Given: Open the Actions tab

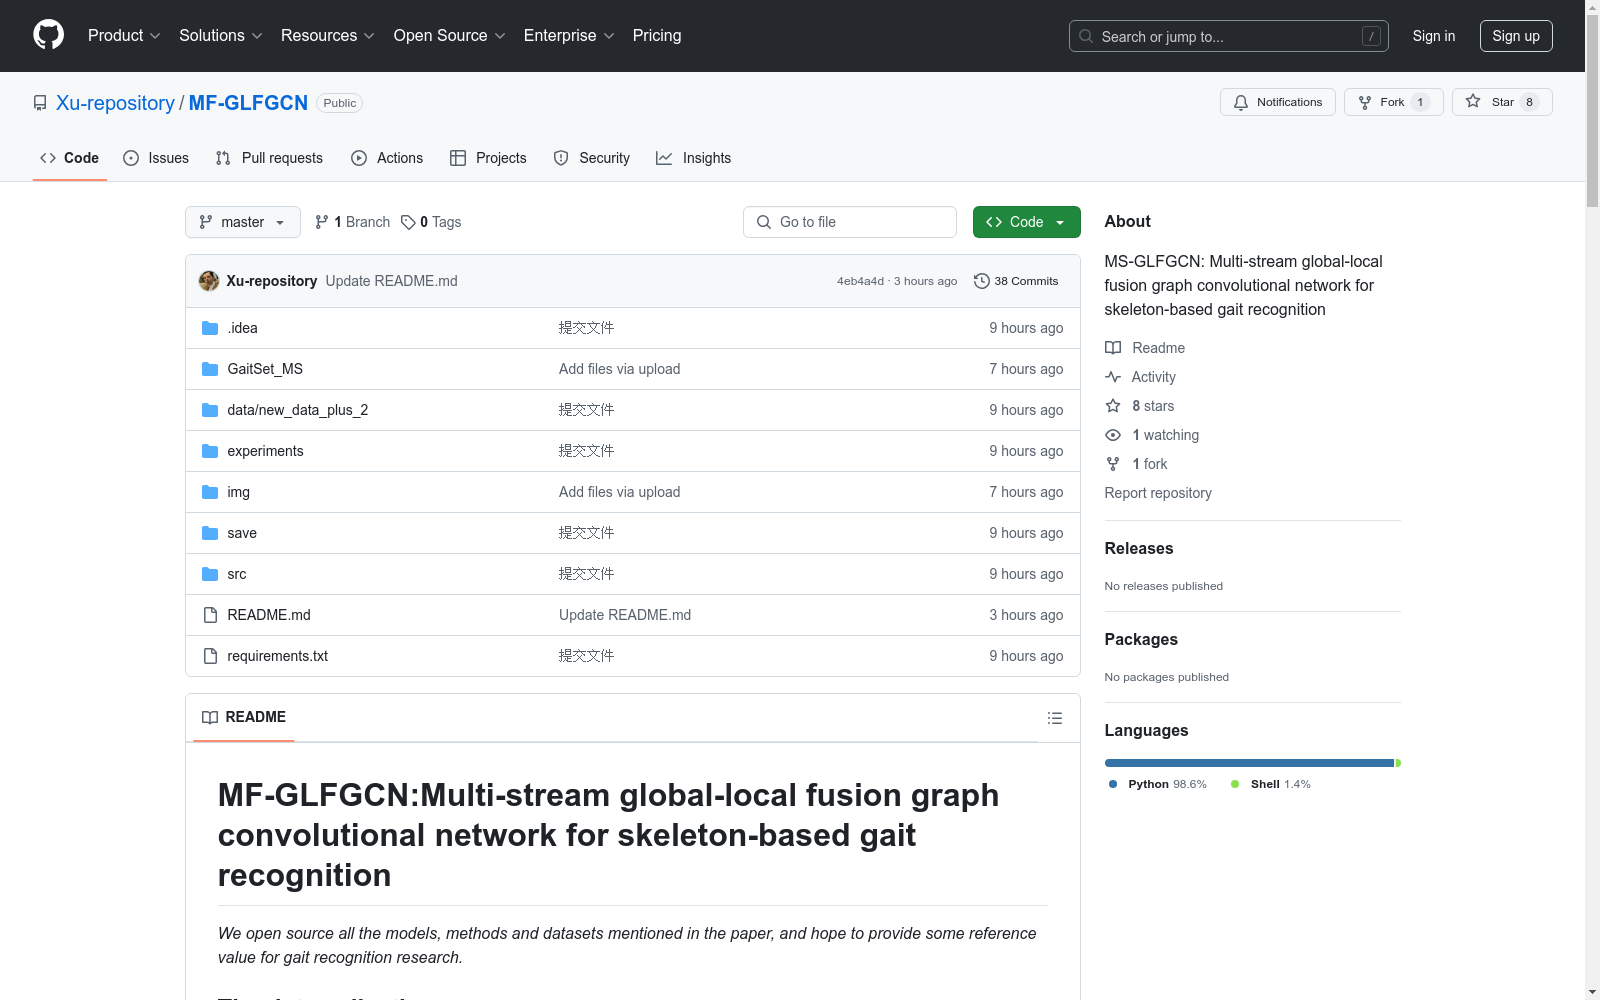Looking at the screenshot, I should [387, 158].
